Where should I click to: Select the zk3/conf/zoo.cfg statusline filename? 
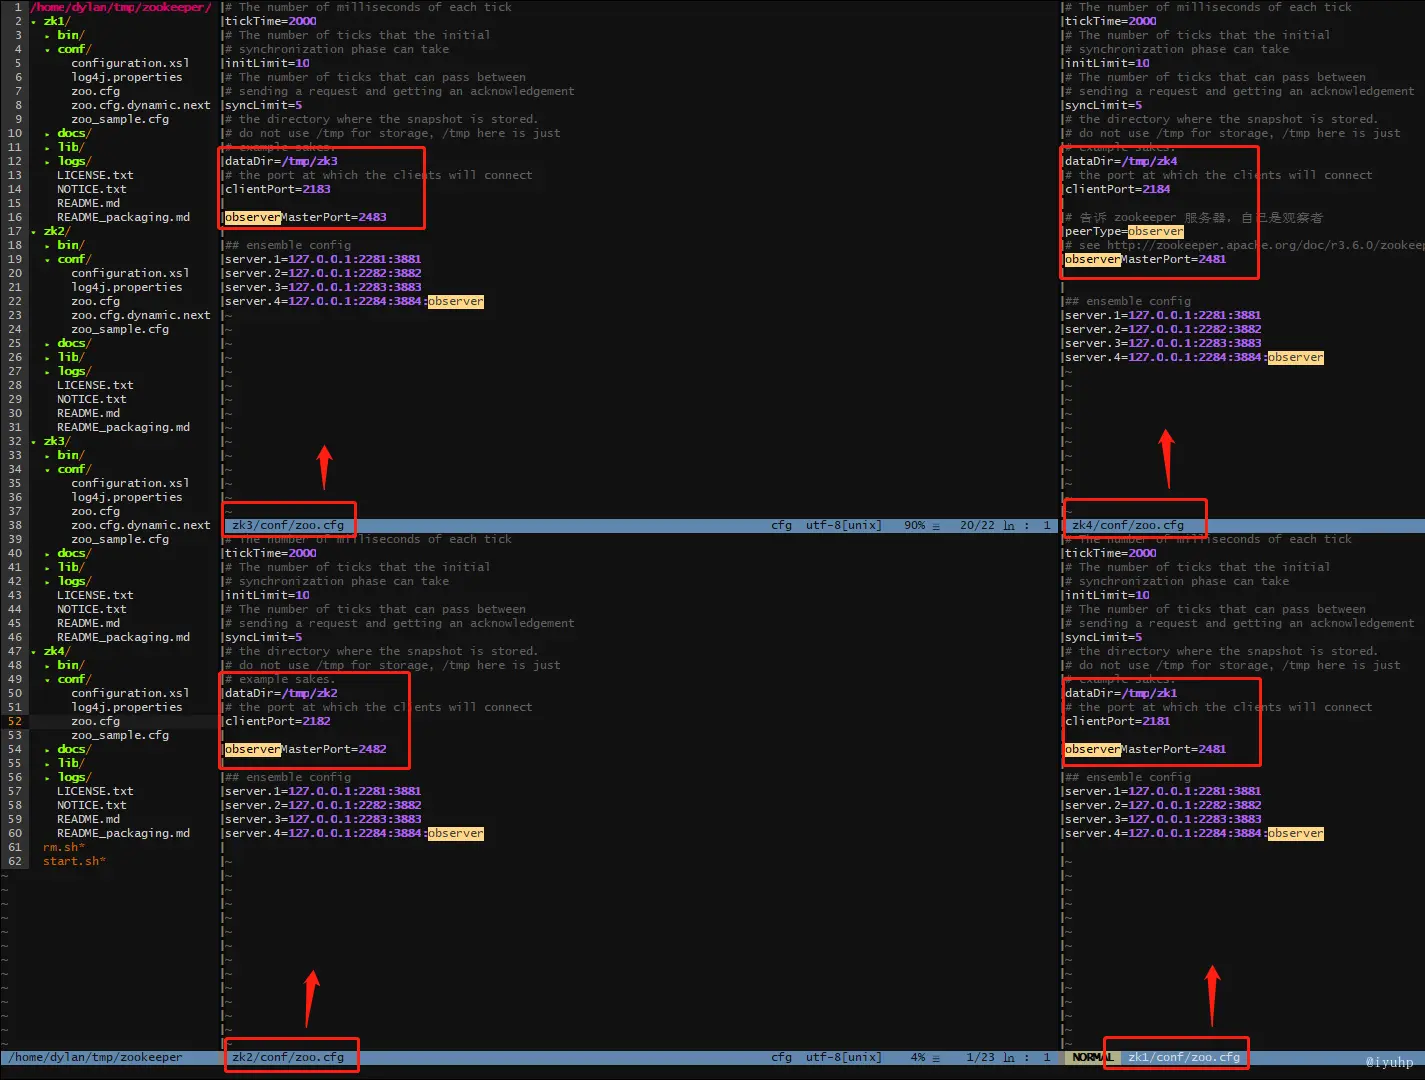point(288,524)
